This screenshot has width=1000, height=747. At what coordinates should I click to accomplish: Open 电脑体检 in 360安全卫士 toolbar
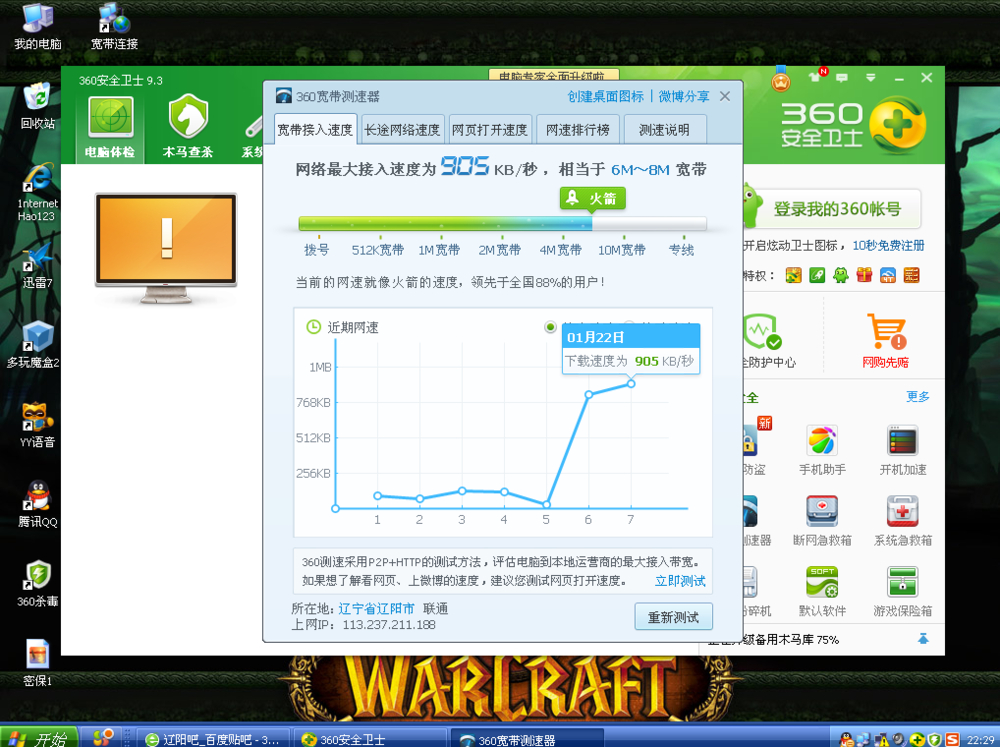pyautogui.click(x=110, y=128)
